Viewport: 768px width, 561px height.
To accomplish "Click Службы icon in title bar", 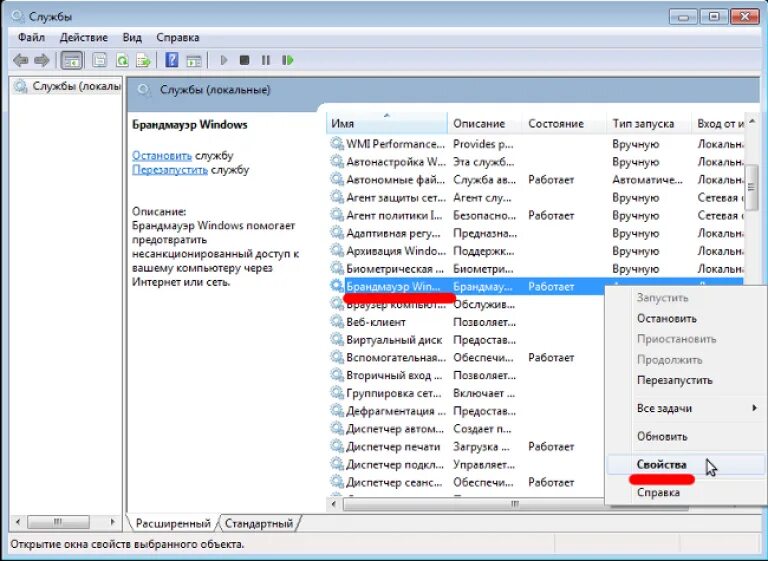I will pyautogui.click(x=18, y=16).
